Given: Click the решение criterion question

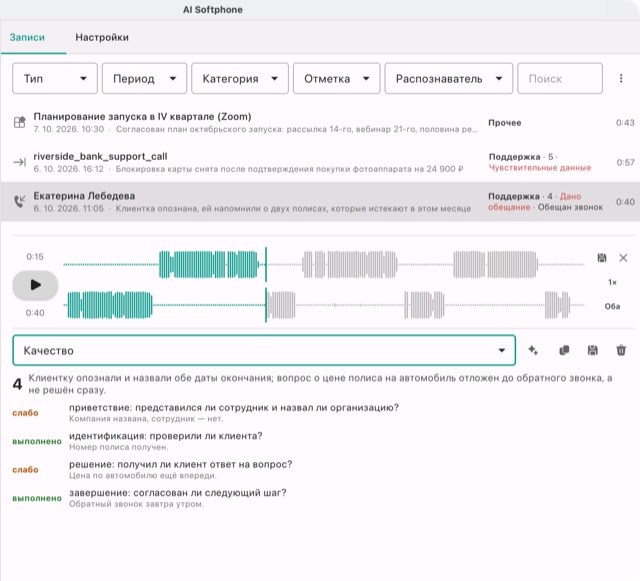Looking at the screenshot, I should (x=181, y=464).
